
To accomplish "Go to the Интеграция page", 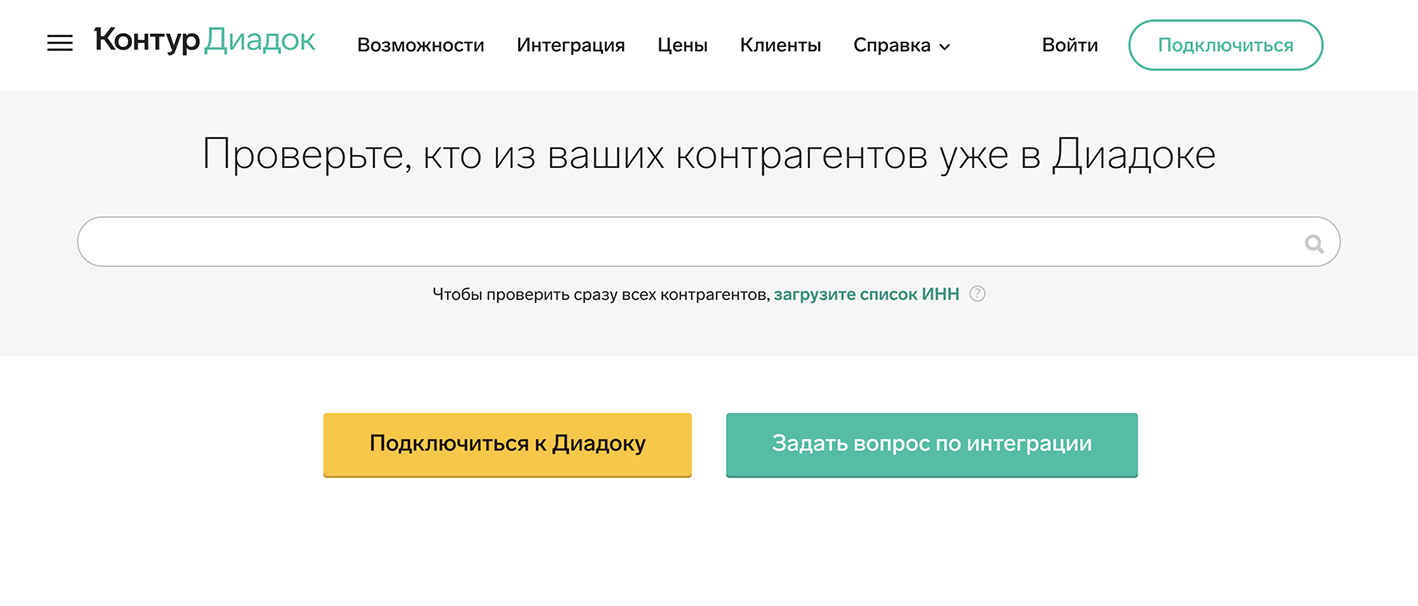I will [x=571, y=45].
